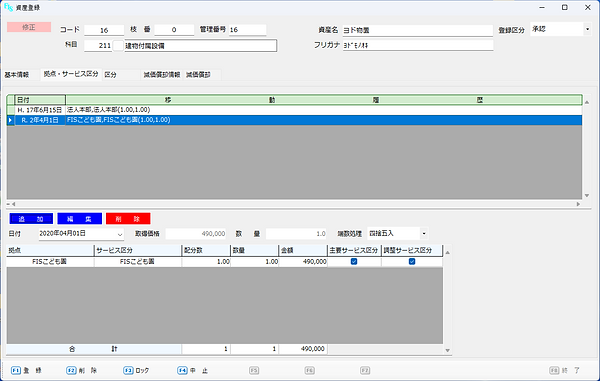600x381 pixels.
Task: Click the F4 中止 function key
Action: tap(192, 370)
